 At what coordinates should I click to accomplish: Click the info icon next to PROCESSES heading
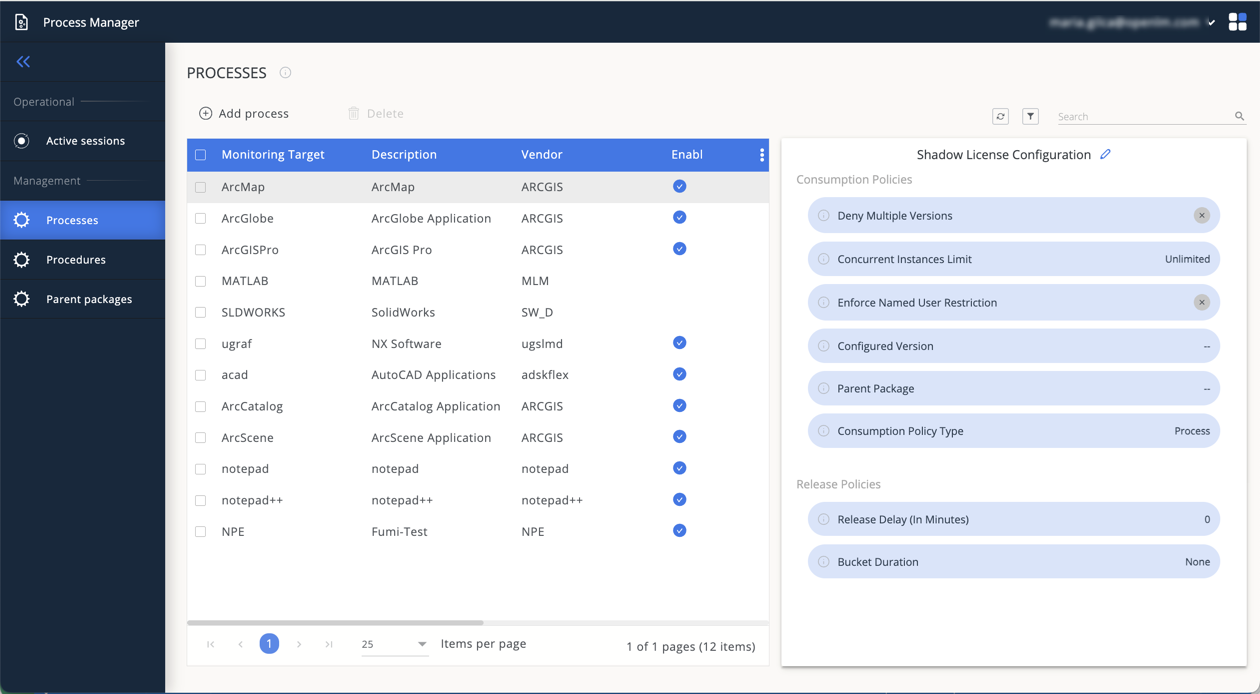click(285, 73)
